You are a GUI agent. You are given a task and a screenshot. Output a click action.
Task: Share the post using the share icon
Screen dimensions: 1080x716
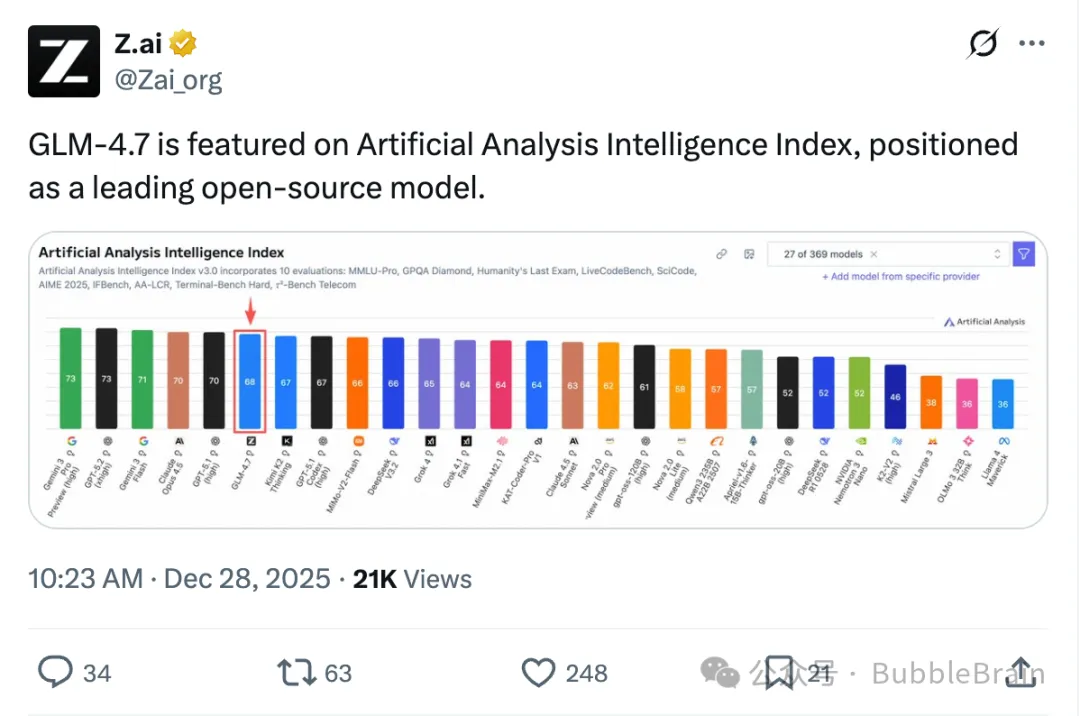tap(1021, 672)
